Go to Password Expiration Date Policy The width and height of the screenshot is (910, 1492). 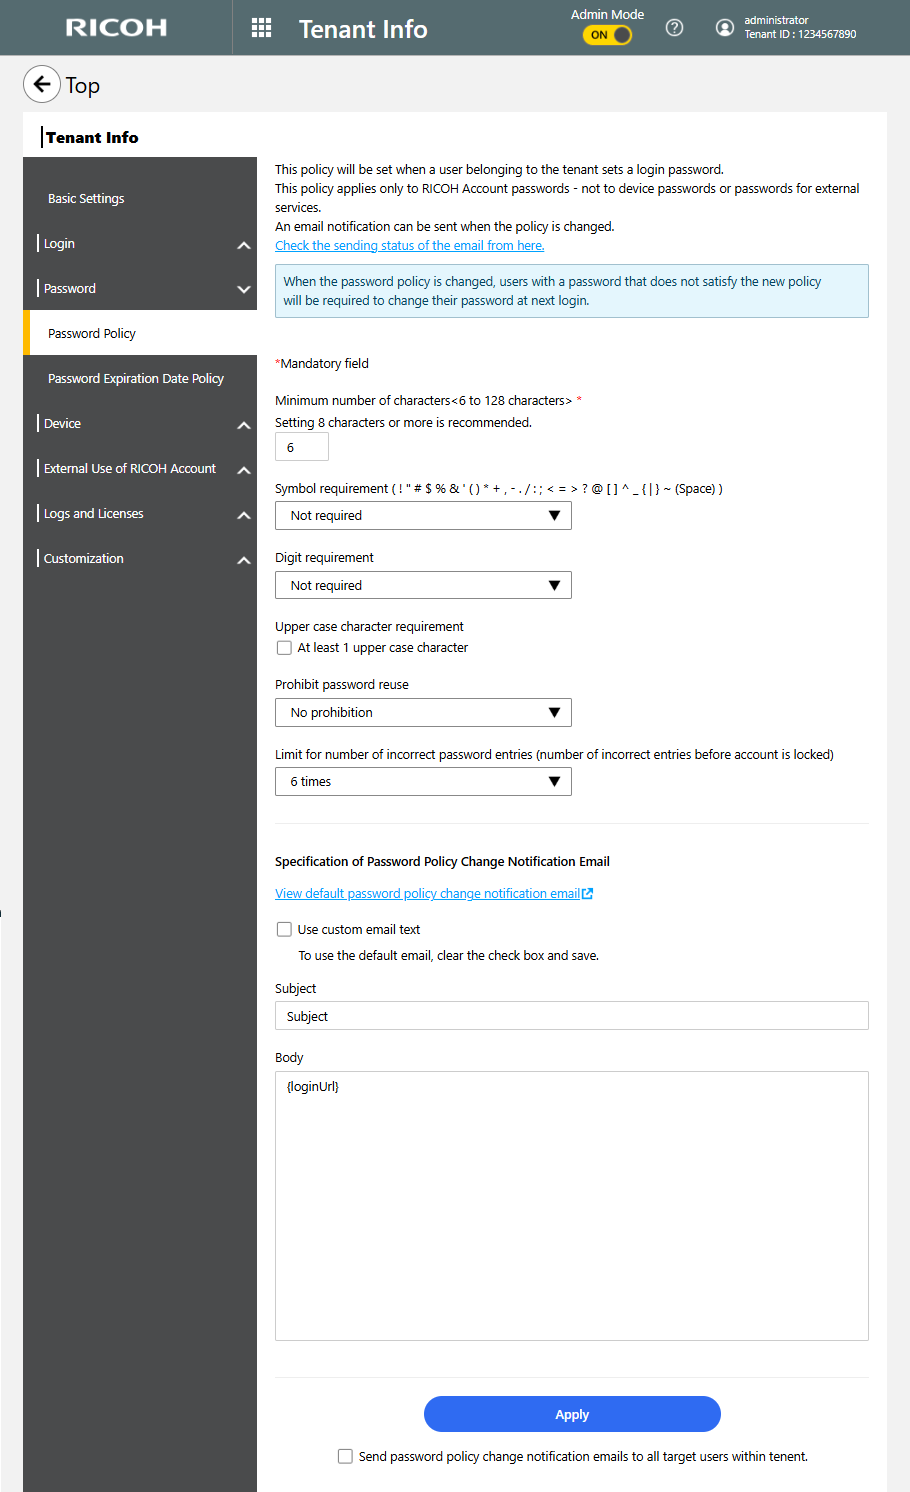tap(136, 379)
